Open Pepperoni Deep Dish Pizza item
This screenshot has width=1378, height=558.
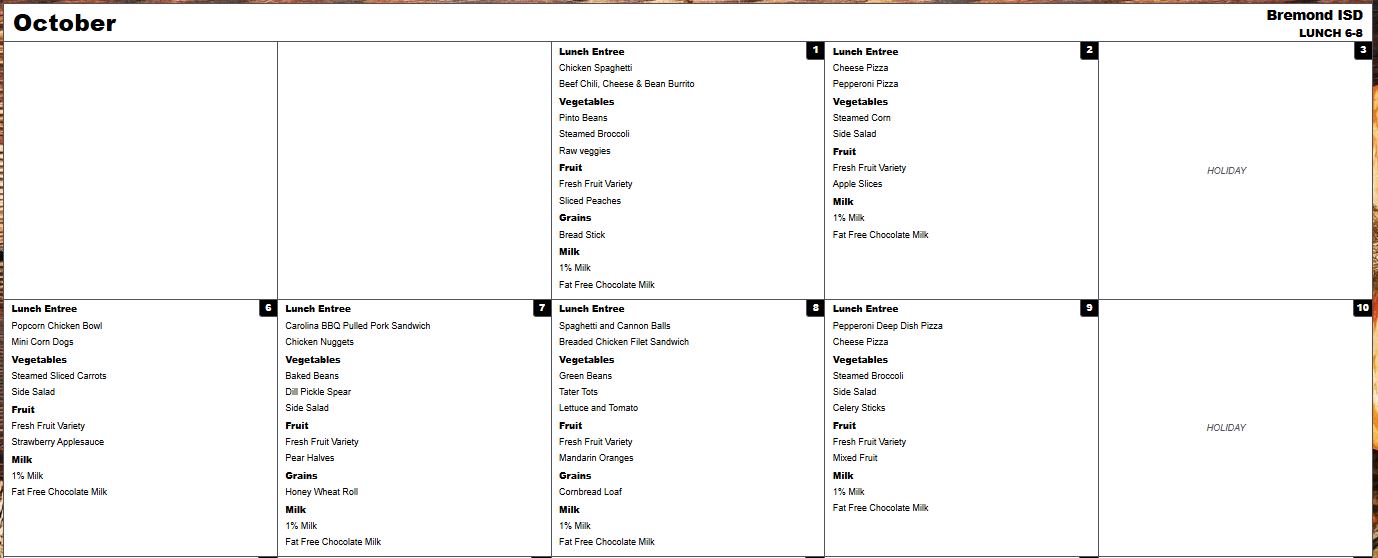click(887, 326)
